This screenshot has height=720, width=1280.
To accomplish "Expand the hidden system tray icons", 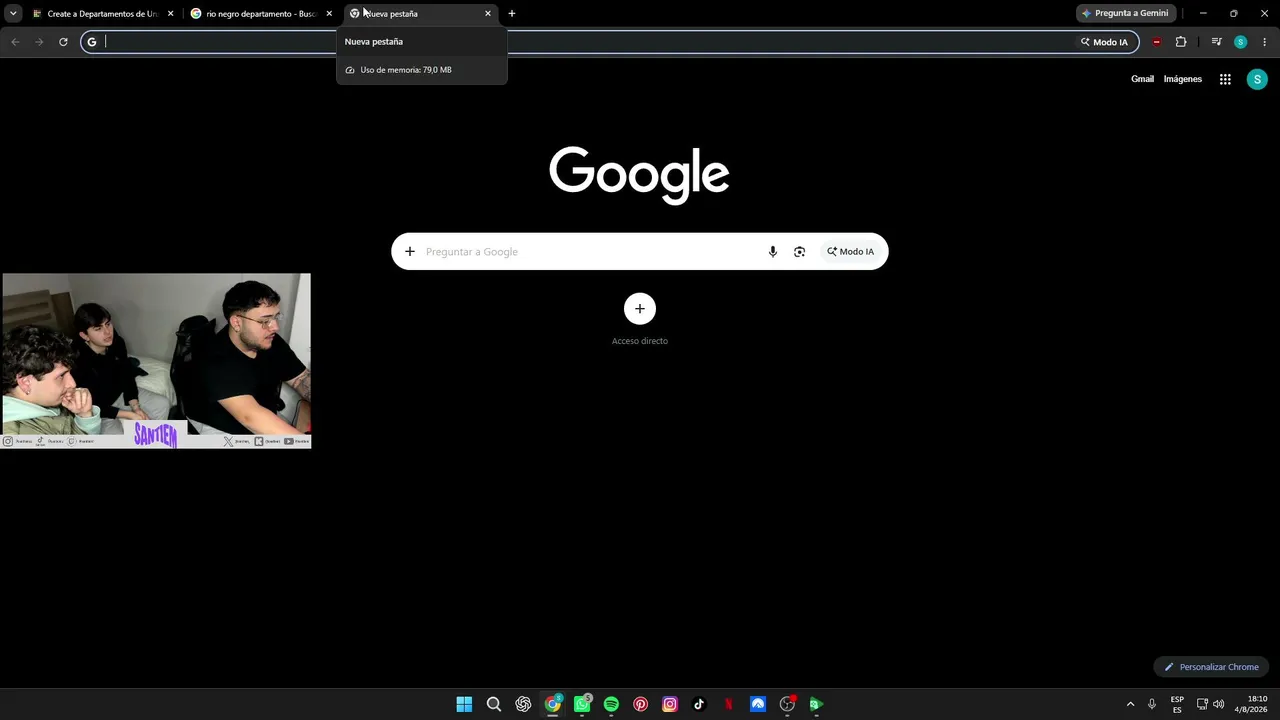I will (1131, 704).
